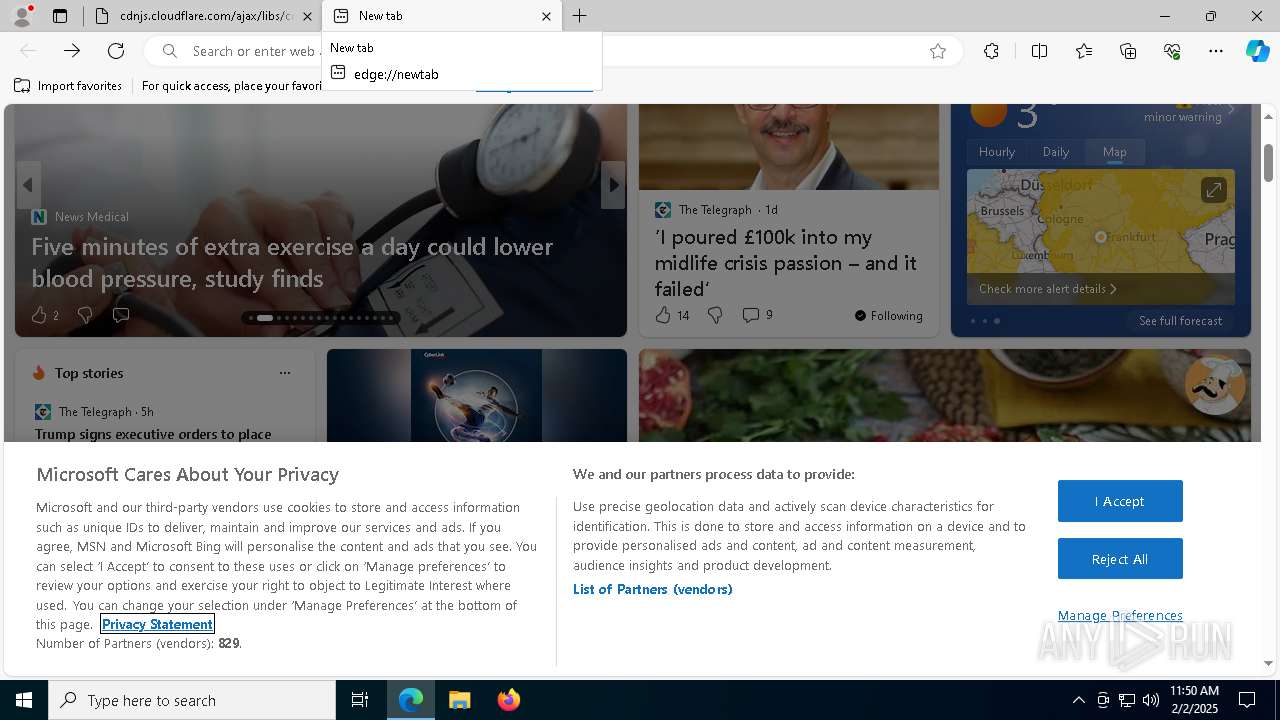This screenshot has width=1280, height=720.
Task: Show hidden system tray icons
Action: pyautogui.click(x=1078, y=700)
